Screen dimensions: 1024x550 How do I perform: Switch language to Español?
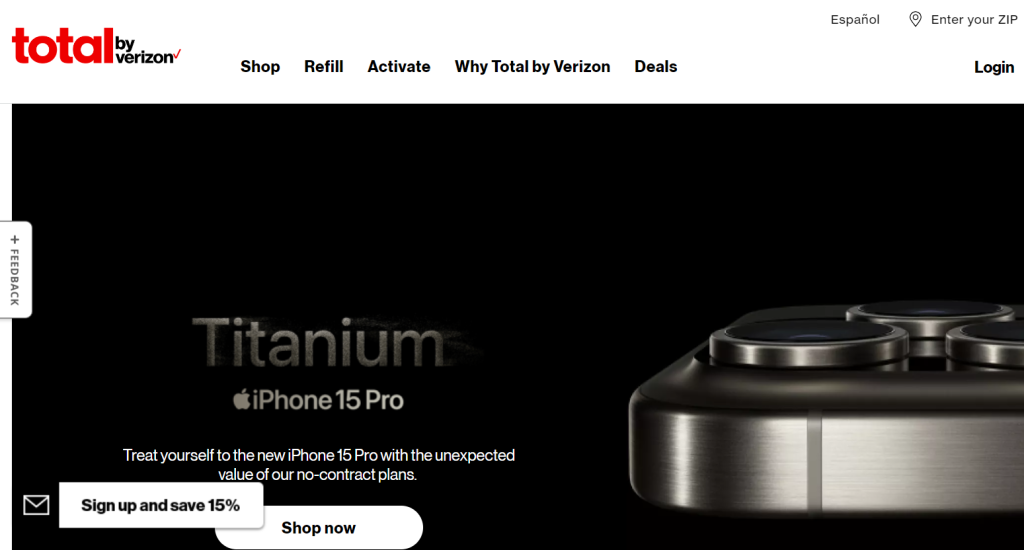coord(855,20)
